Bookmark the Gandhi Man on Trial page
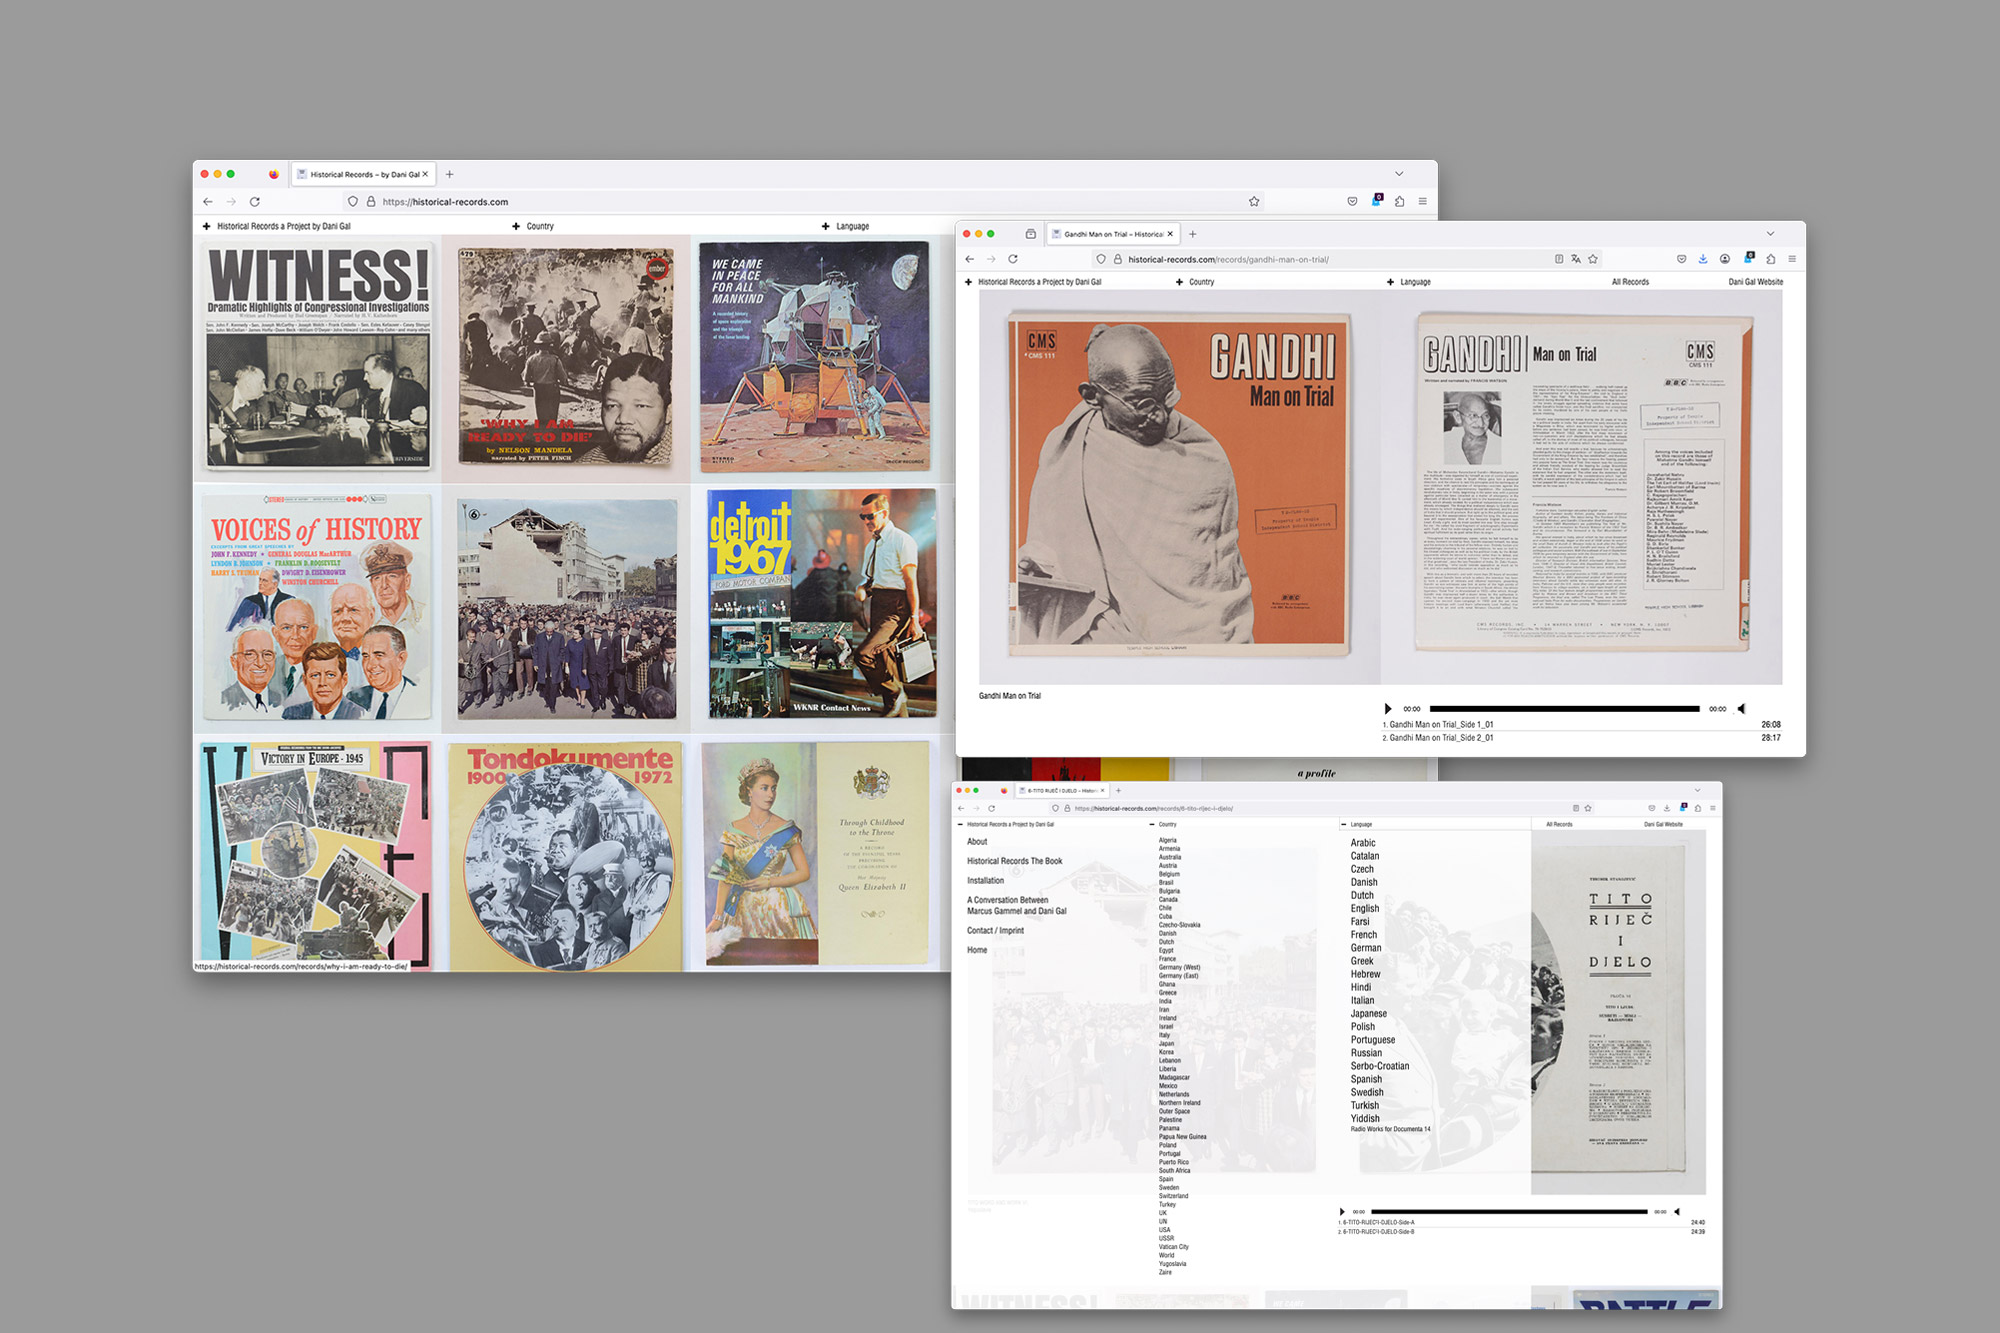Image resolution: width=2000 pixels, height=1333 pixels. point(1593,259)
